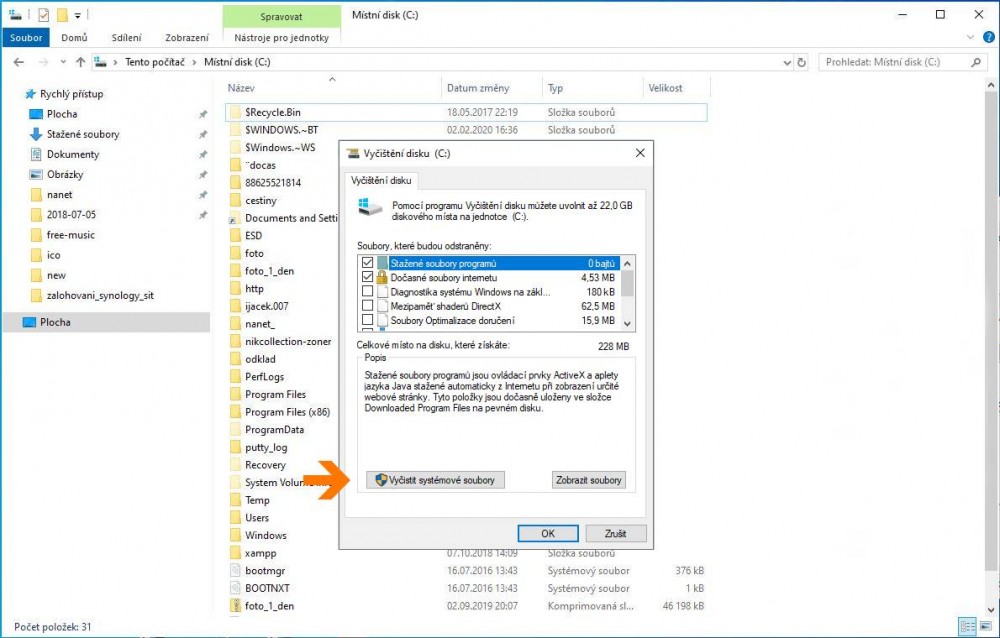Click the Back arrow in Explorer
This screenshot has height=638, width=1000.
[x=18, y=62]
